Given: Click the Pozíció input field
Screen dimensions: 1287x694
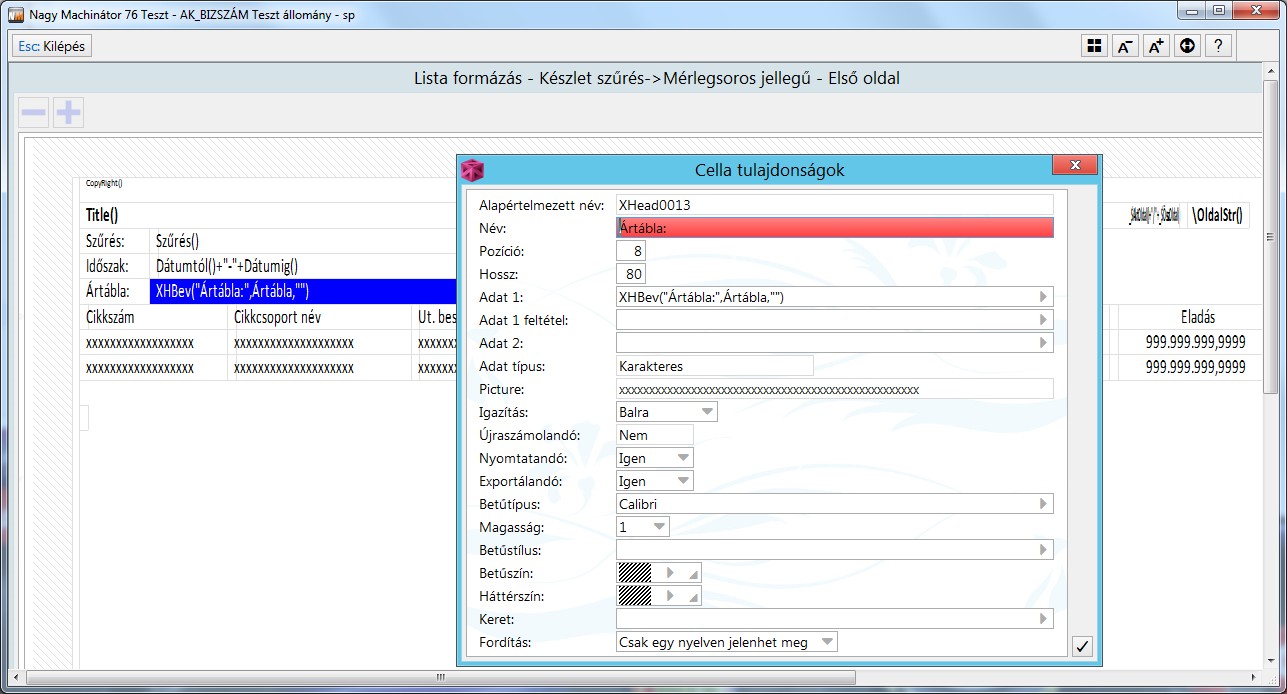Looking at the screenshot, I should (x=631, y=251).
